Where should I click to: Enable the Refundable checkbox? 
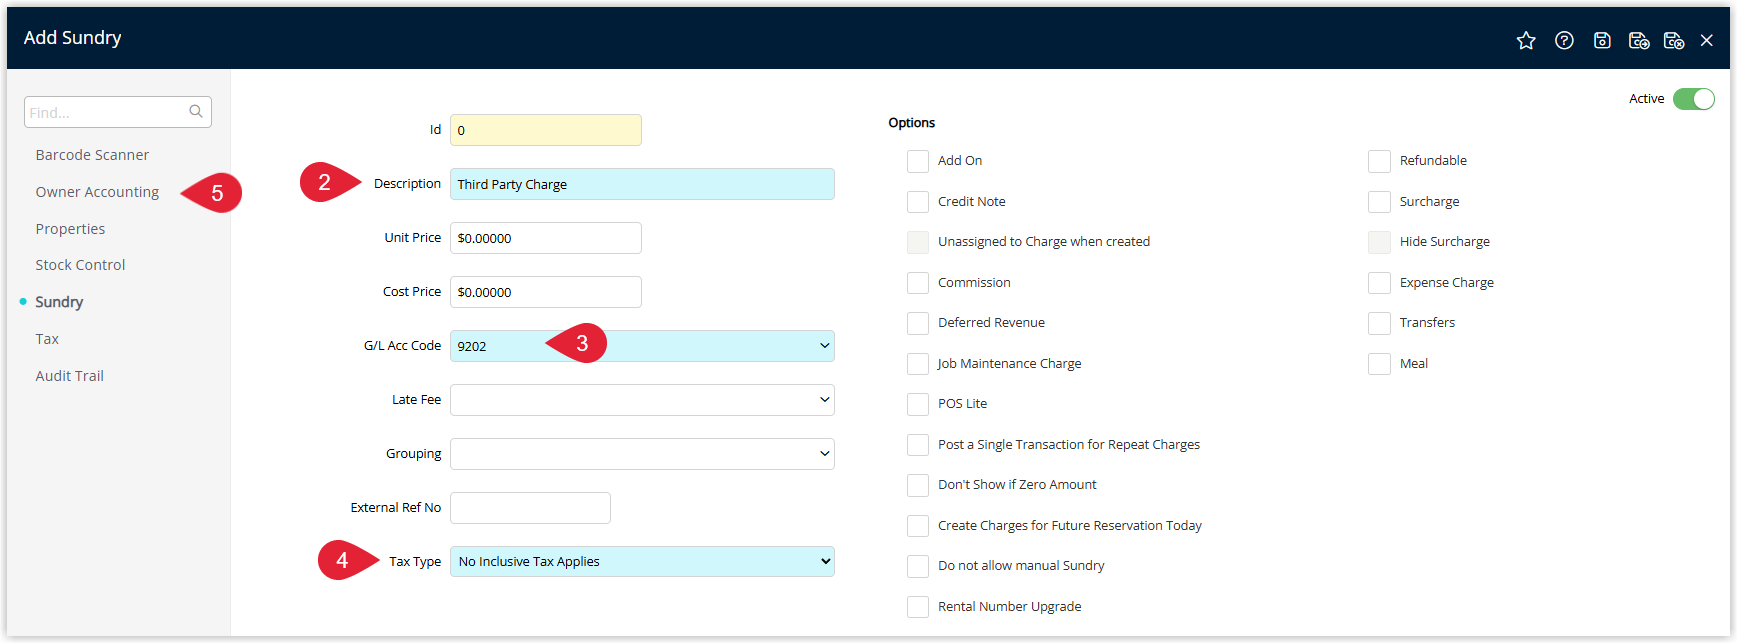click(1379, 161)
